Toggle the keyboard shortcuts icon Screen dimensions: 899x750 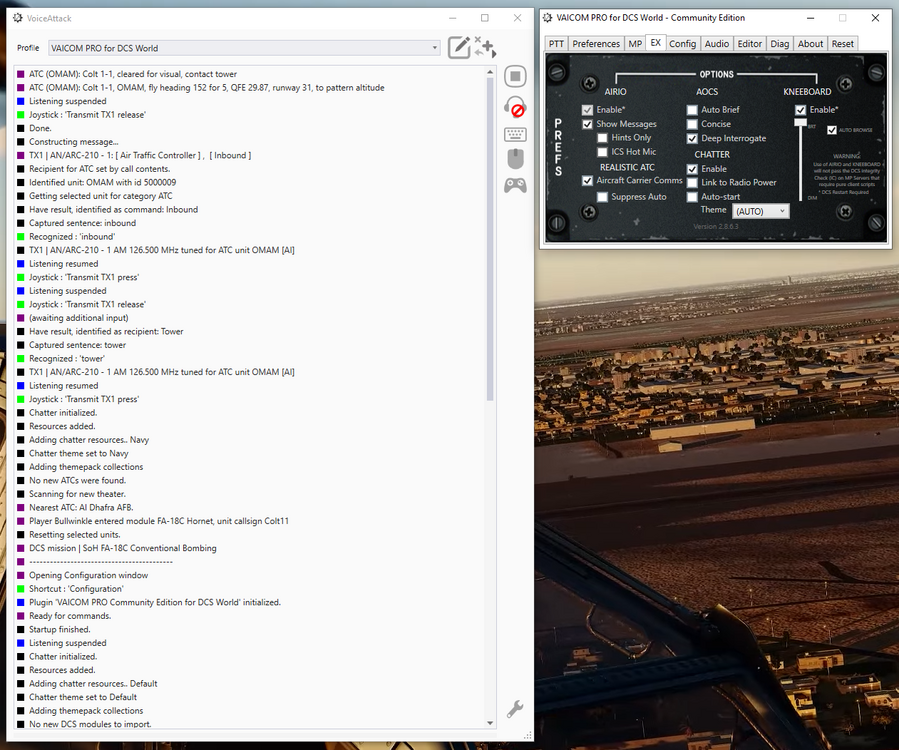515,134
